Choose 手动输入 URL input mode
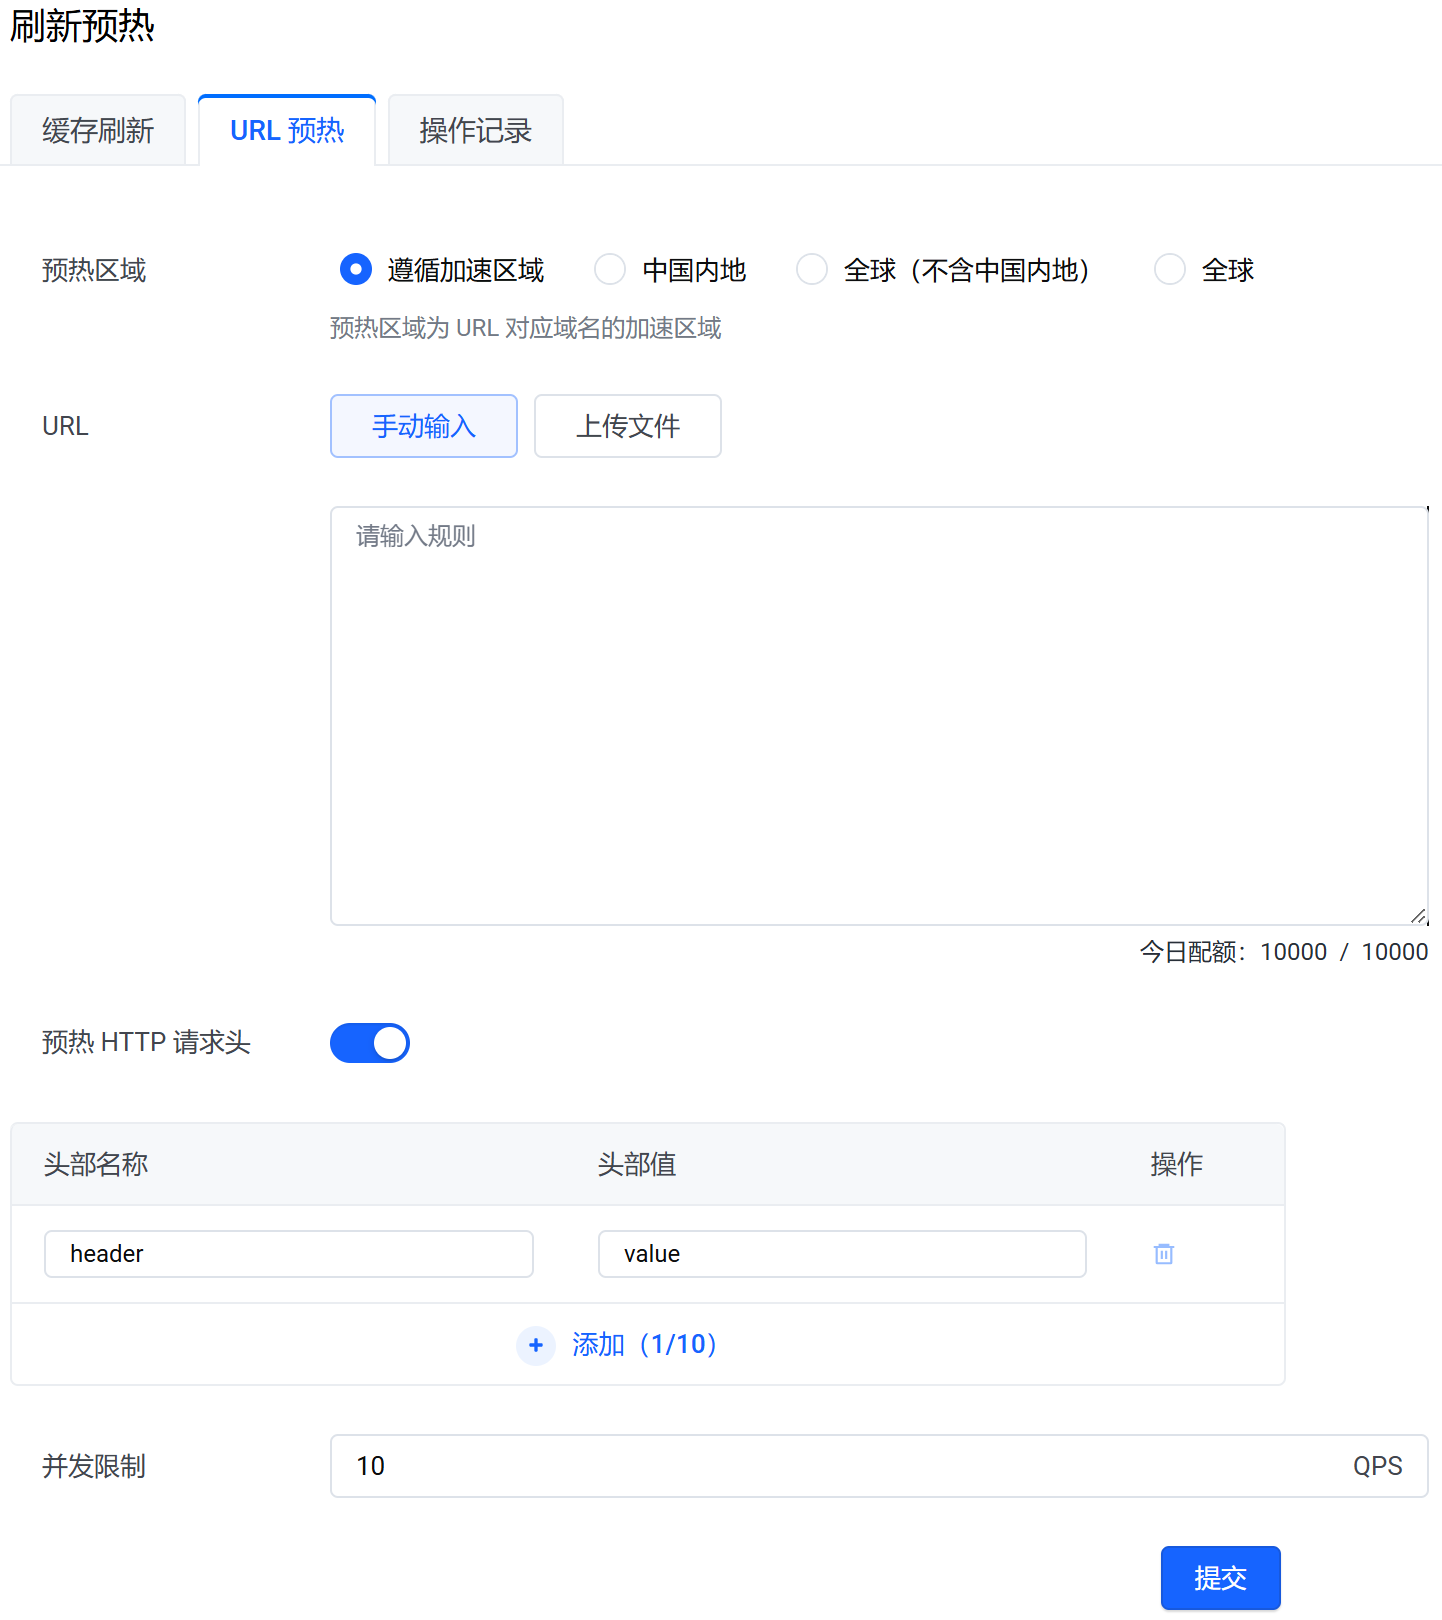1442x1620 pixels. coord(424,426)
